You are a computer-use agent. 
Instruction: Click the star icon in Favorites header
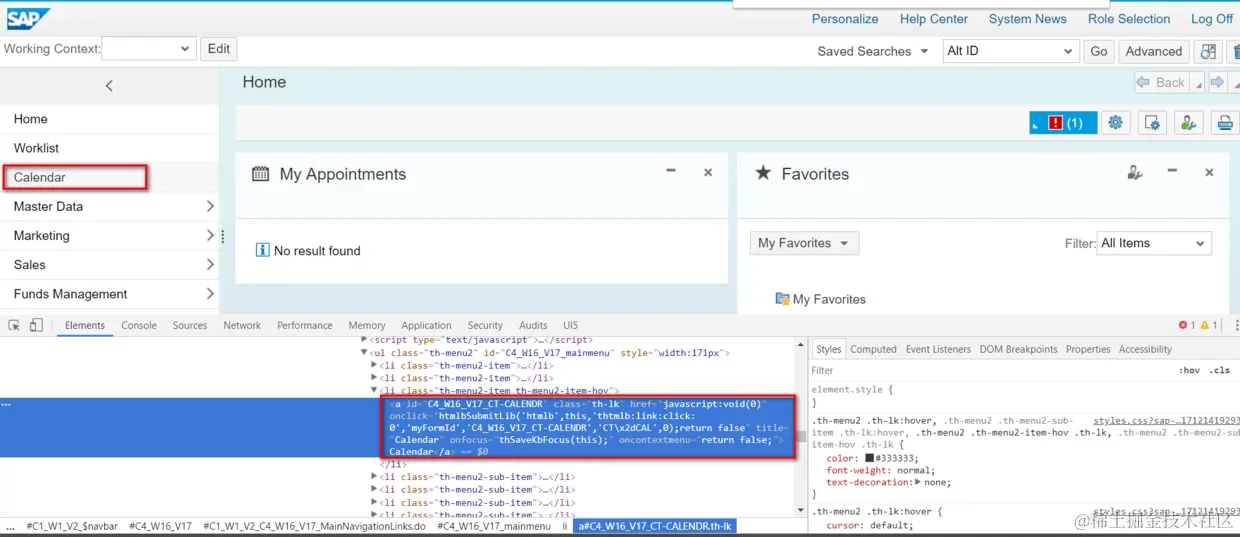coord(763,173)
